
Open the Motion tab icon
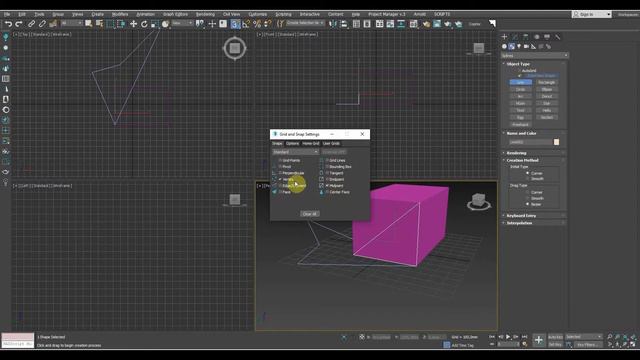[x=536, y=37]
